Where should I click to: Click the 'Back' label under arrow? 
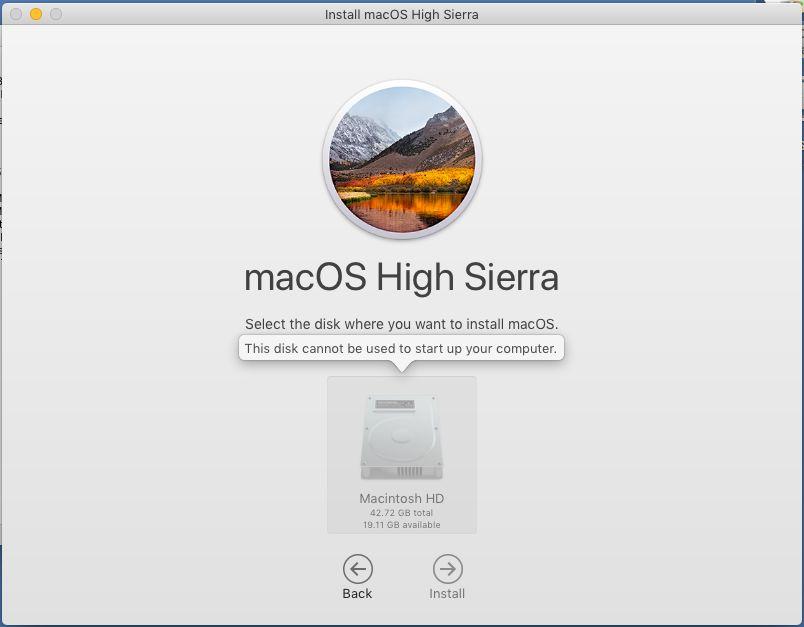[357, 594]
